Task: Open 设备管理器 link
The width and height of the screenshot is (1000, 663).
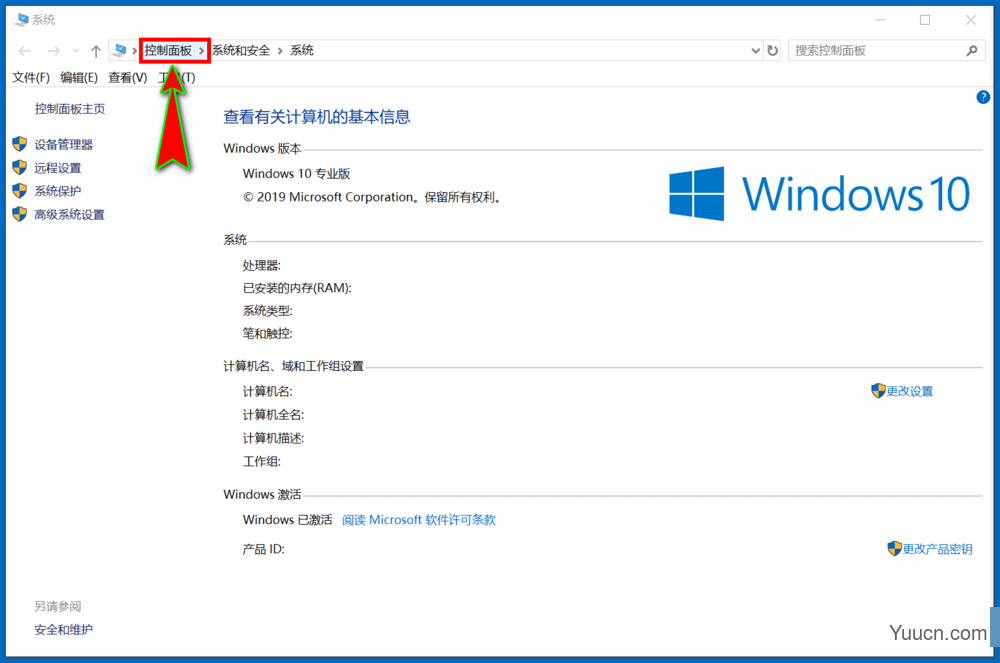Action: click(x=64, y=145)
